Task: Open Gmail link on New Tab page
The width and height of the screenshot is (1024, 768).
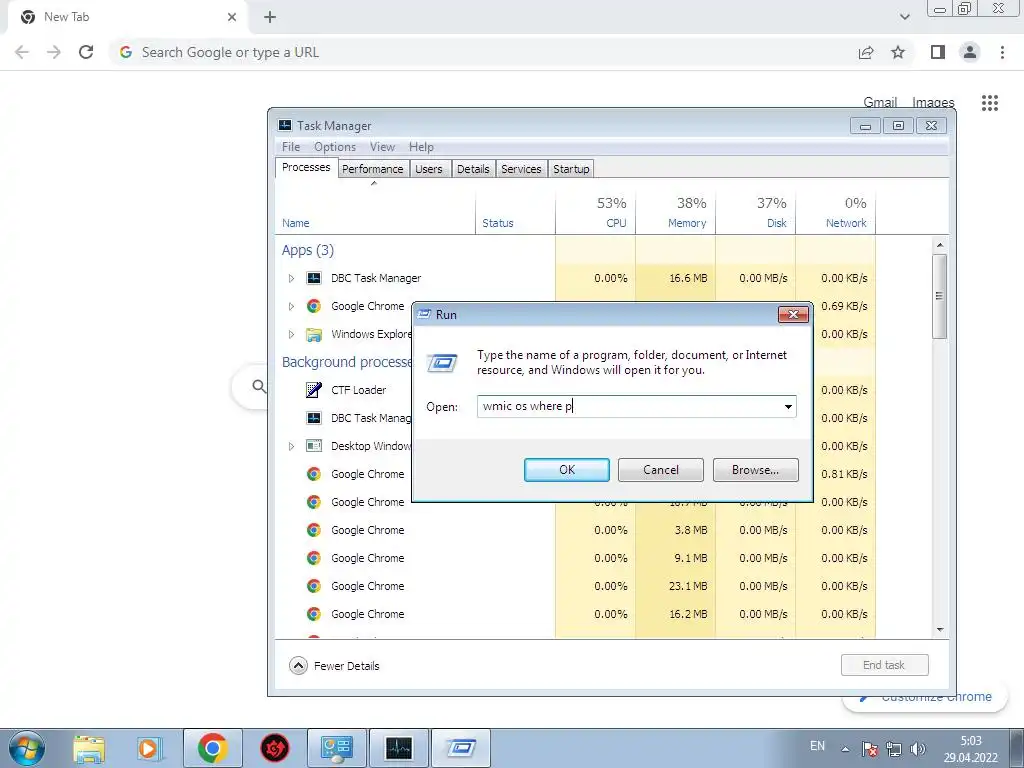Action: click(x=880, y=103)
